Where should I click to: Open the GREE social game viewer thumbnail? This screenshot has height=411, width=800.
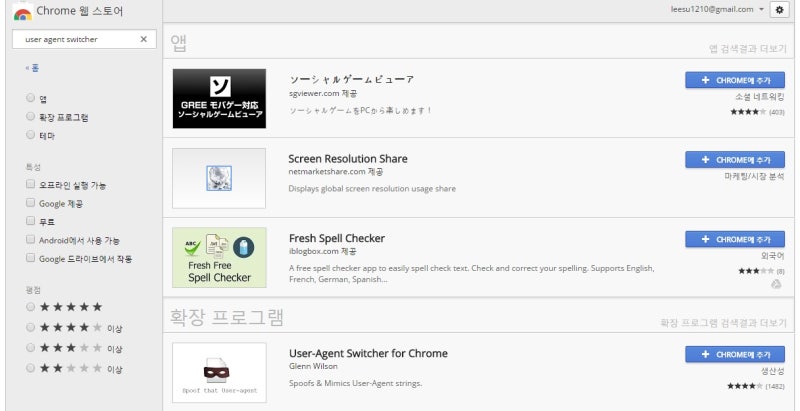click(x=219, y=98)
